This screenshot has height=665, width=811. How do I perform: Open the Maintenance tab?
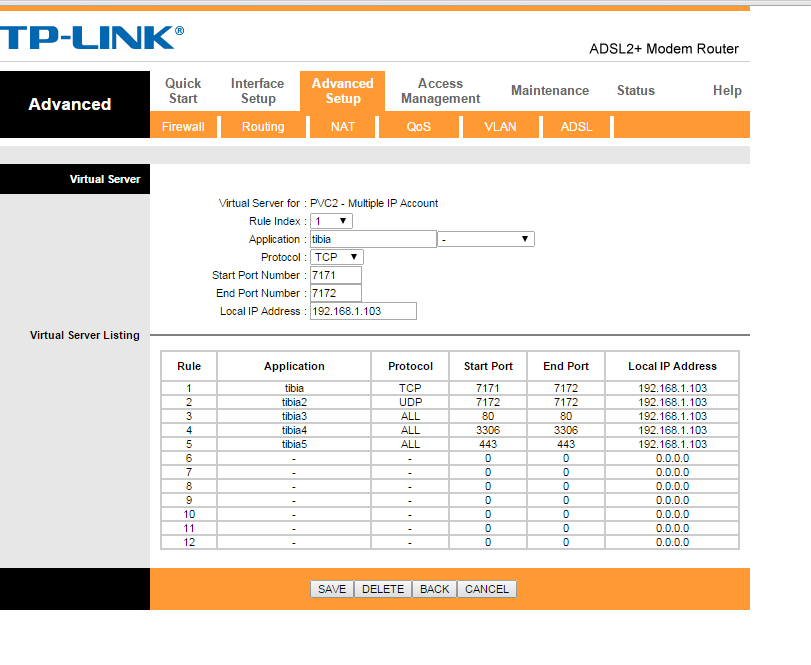coord(550,90)
